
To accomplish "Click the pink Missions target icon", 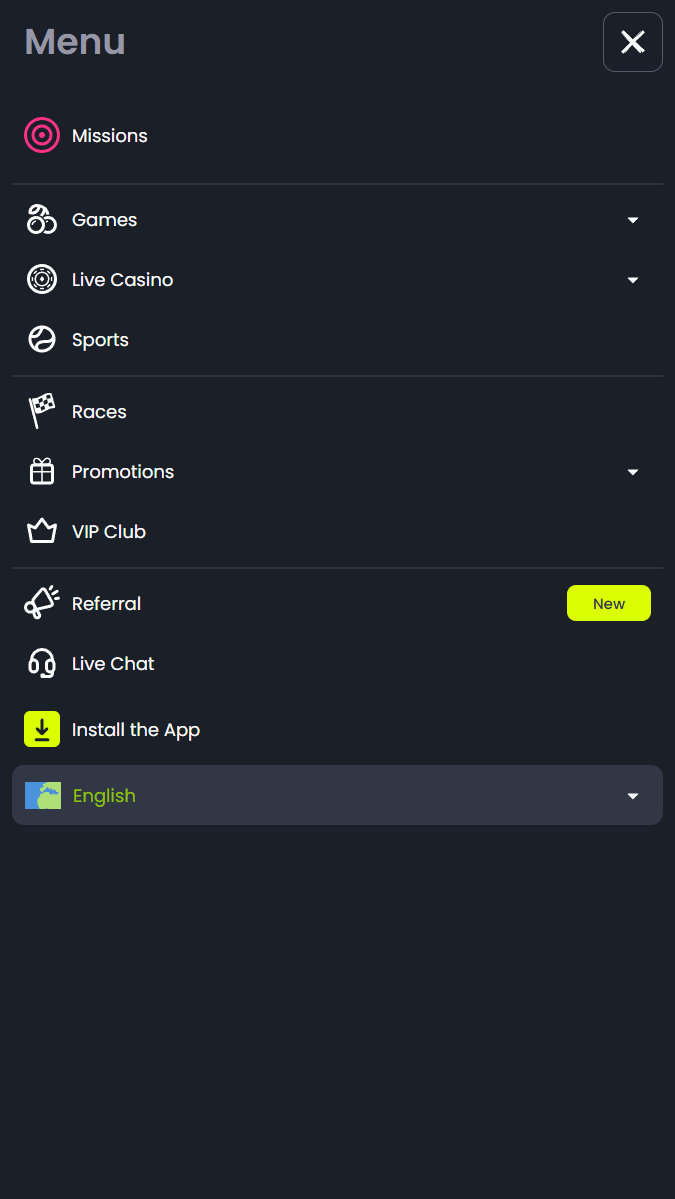I will 42,135.
